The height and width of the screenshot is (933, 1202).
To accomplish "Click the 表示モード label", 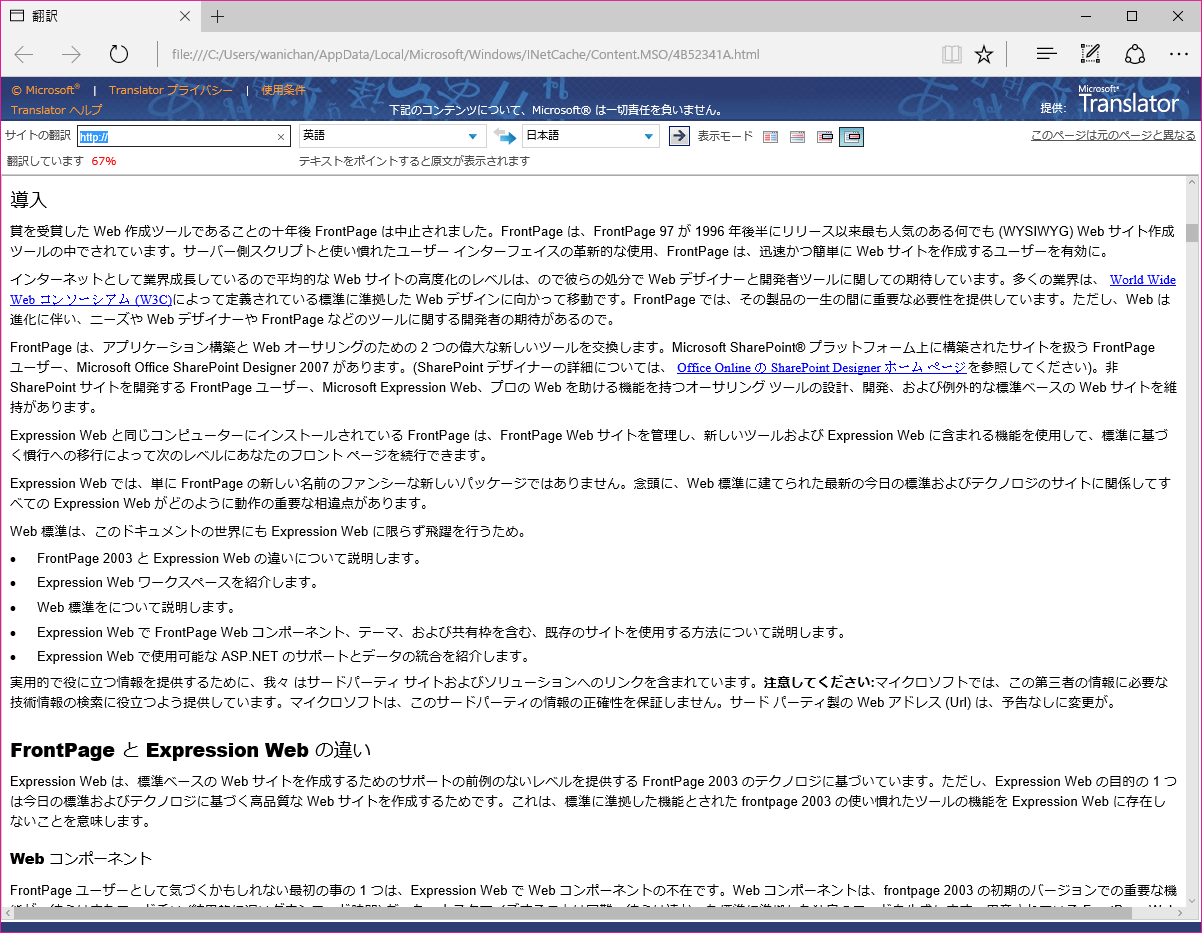I will (725, 137).
